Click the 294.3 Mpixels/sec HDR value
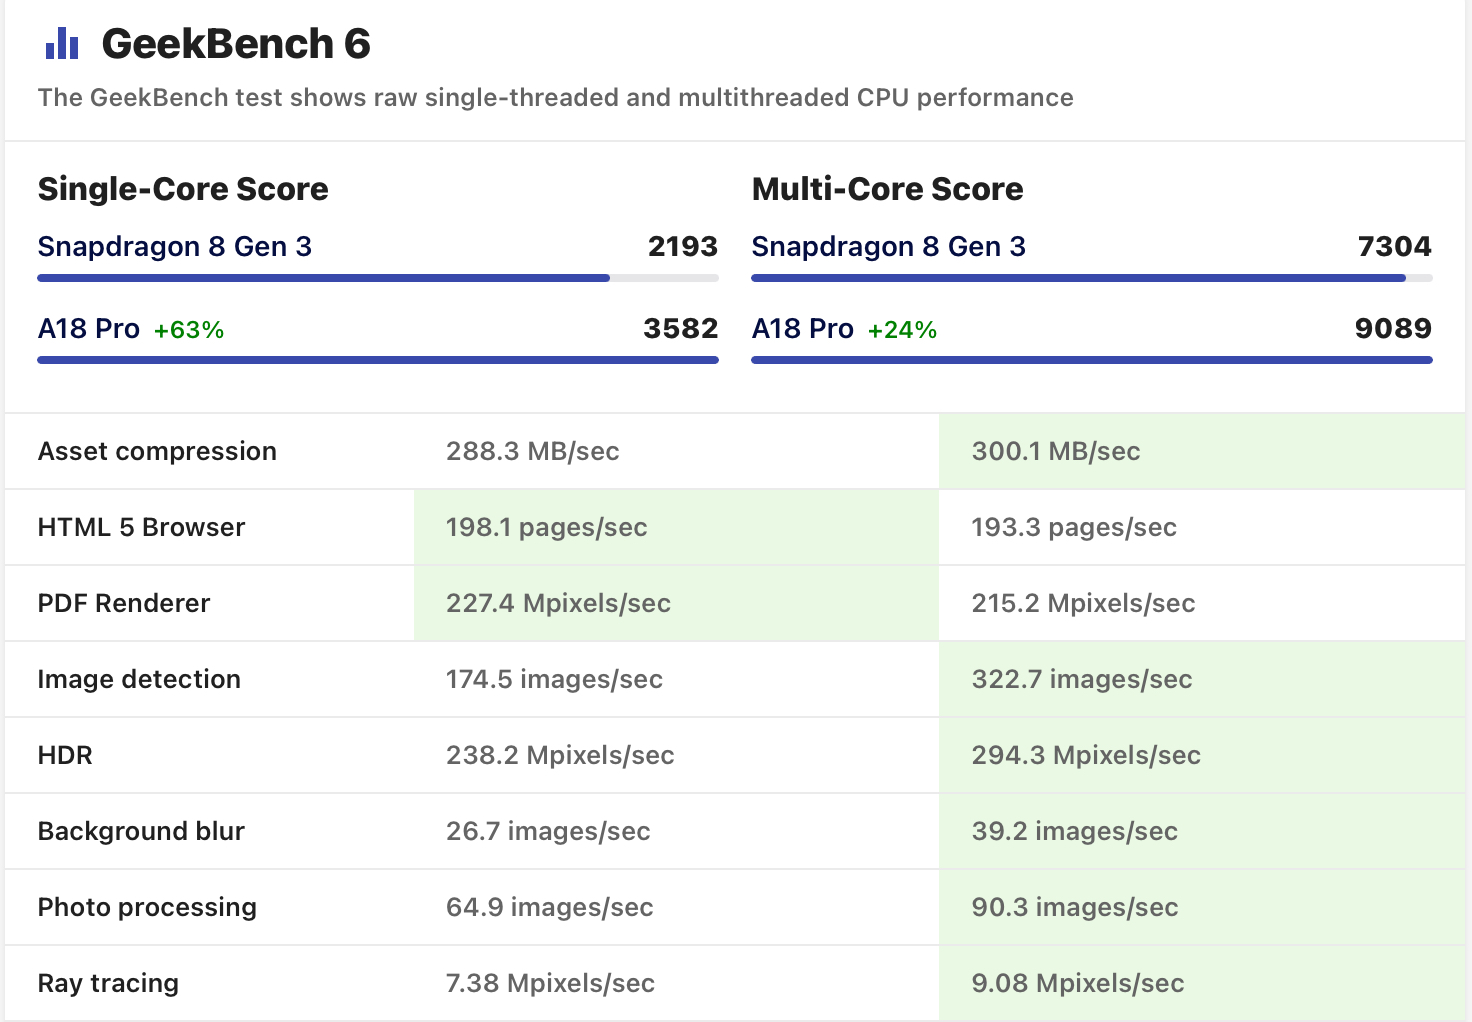This screenshot has width=1472, height=1022. 1086,756
